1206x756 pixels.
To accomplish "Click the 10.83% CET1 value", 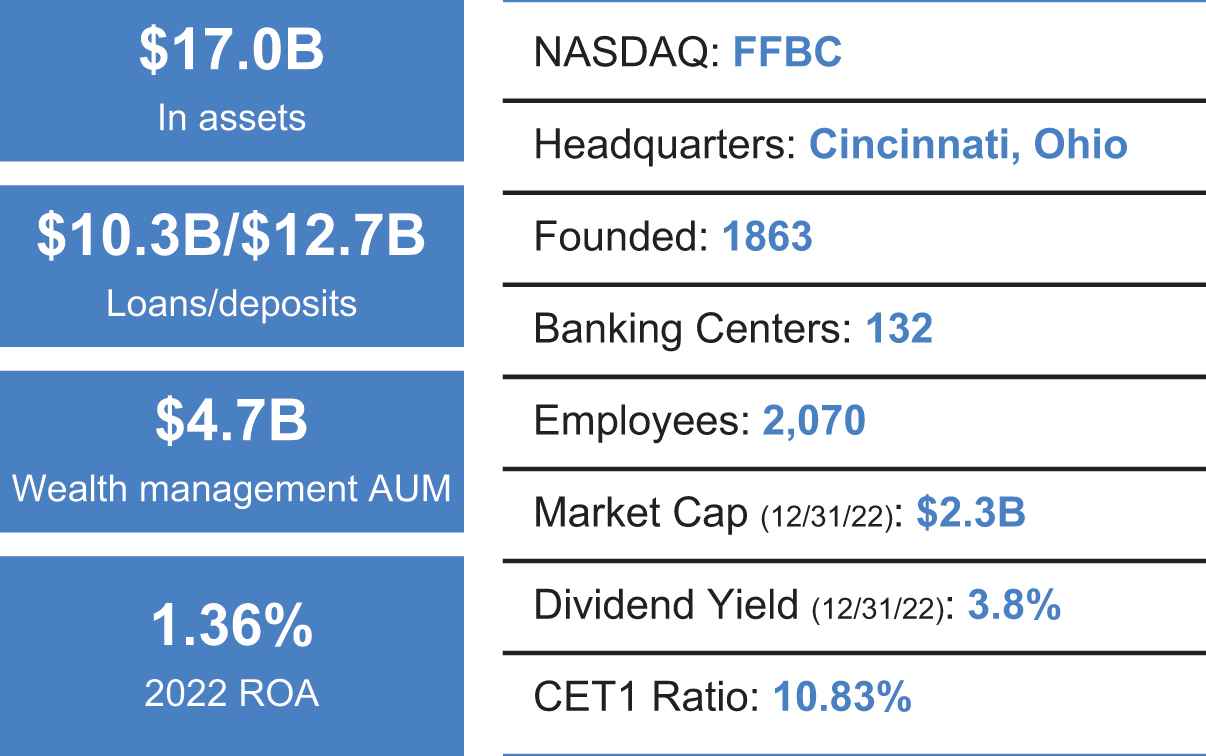I will click(842, 697).
